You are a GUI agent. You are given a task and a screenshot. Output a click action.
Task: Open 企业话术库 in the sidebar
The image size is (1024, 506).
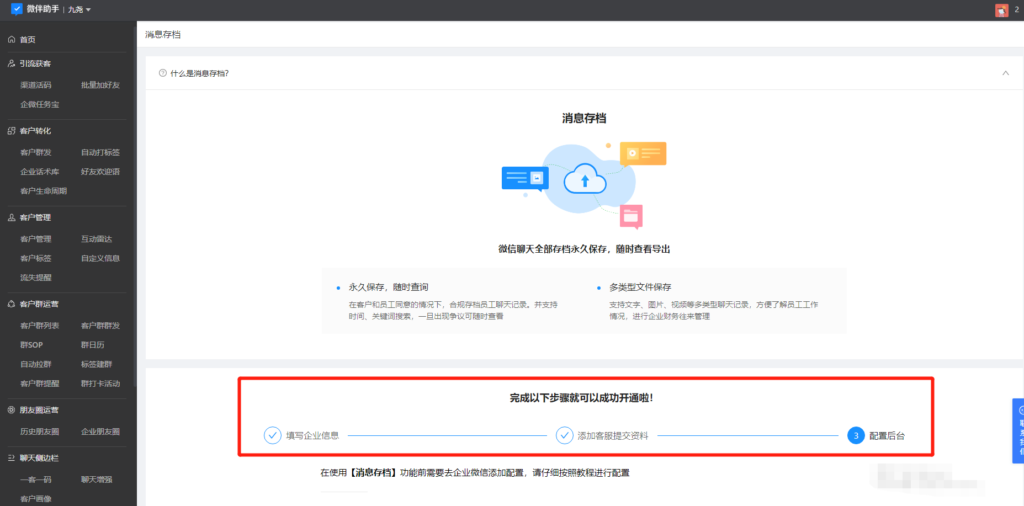pyautogui.click(x=40, y=172)
